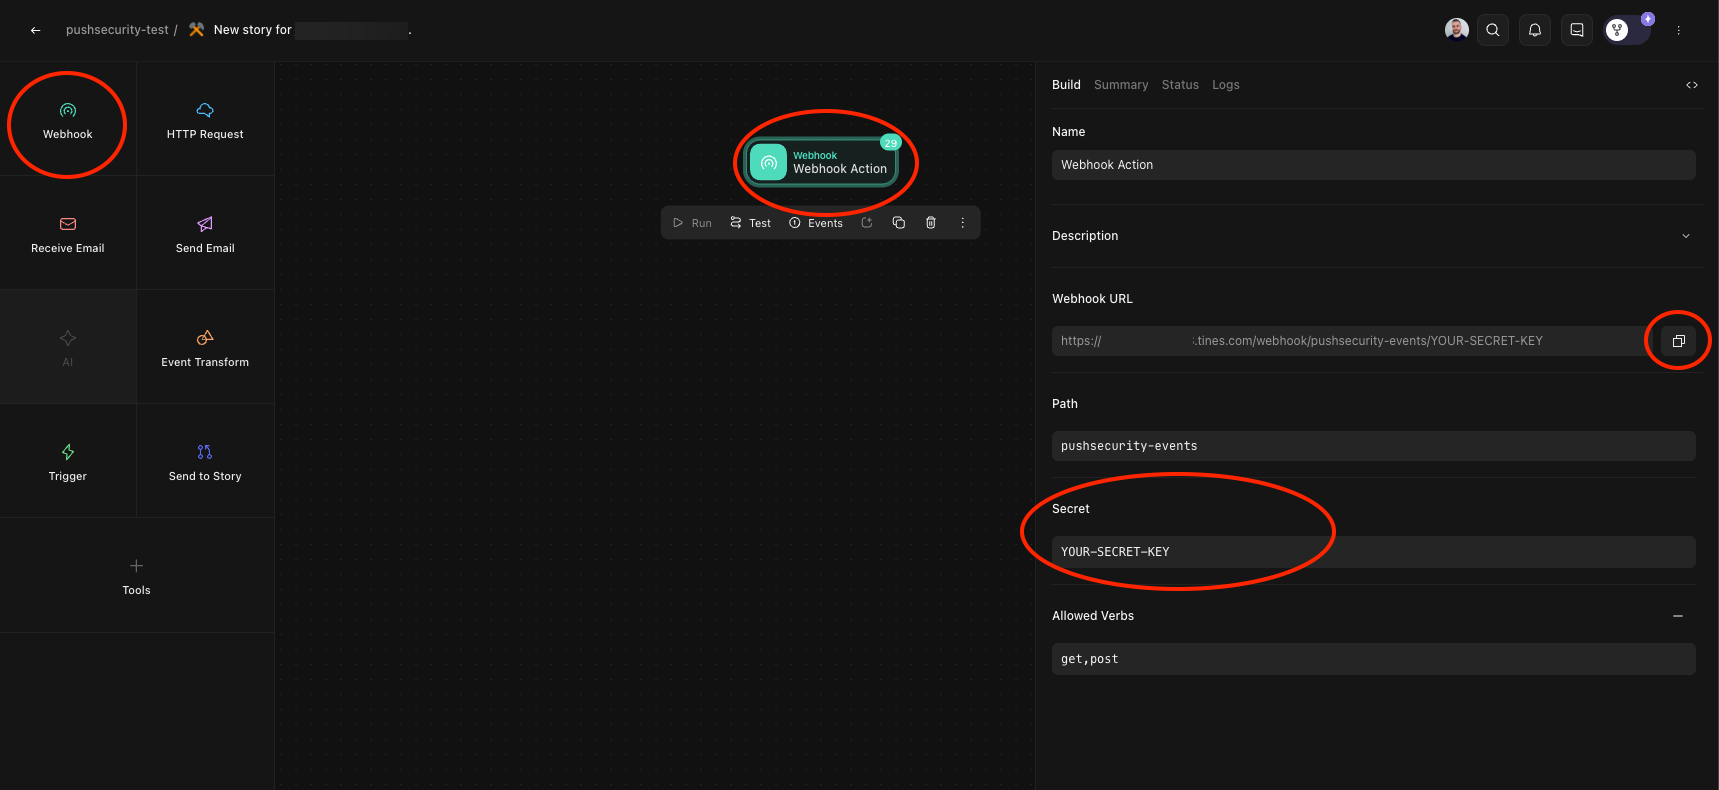This screenshot has height=790, width=1719.
Task: Go back using the left arrow
Action: [x=35, y=30]
